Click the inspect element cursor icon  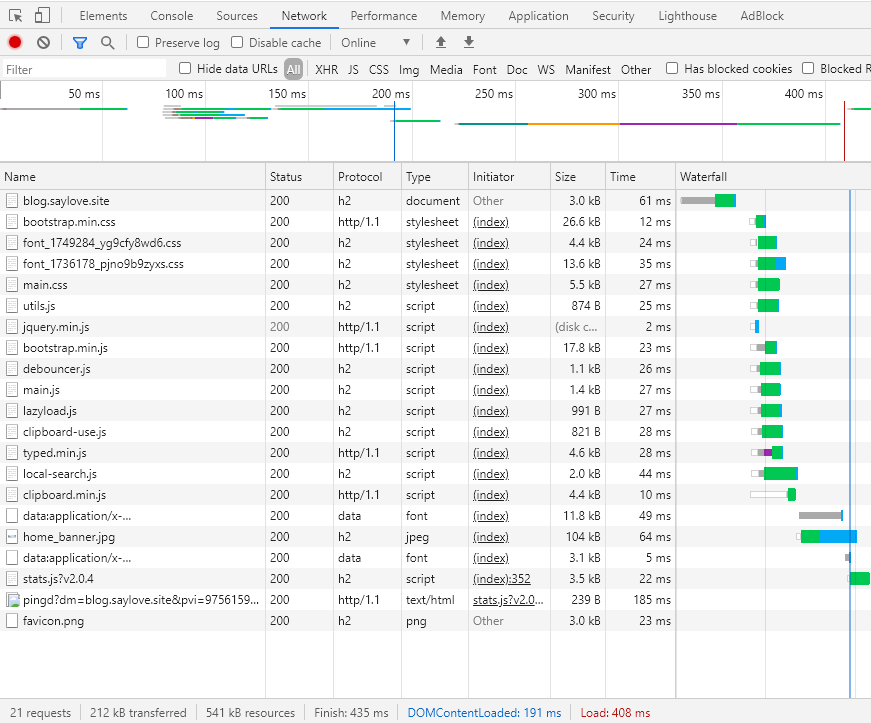pyautogui.click(x=15, y=16)
